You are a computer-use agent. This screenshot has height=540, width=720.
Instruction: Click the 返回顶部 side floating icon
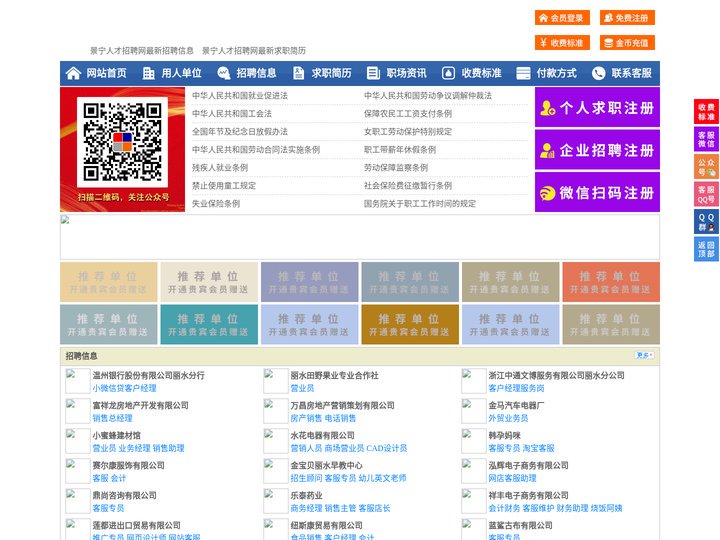[706, 249]
